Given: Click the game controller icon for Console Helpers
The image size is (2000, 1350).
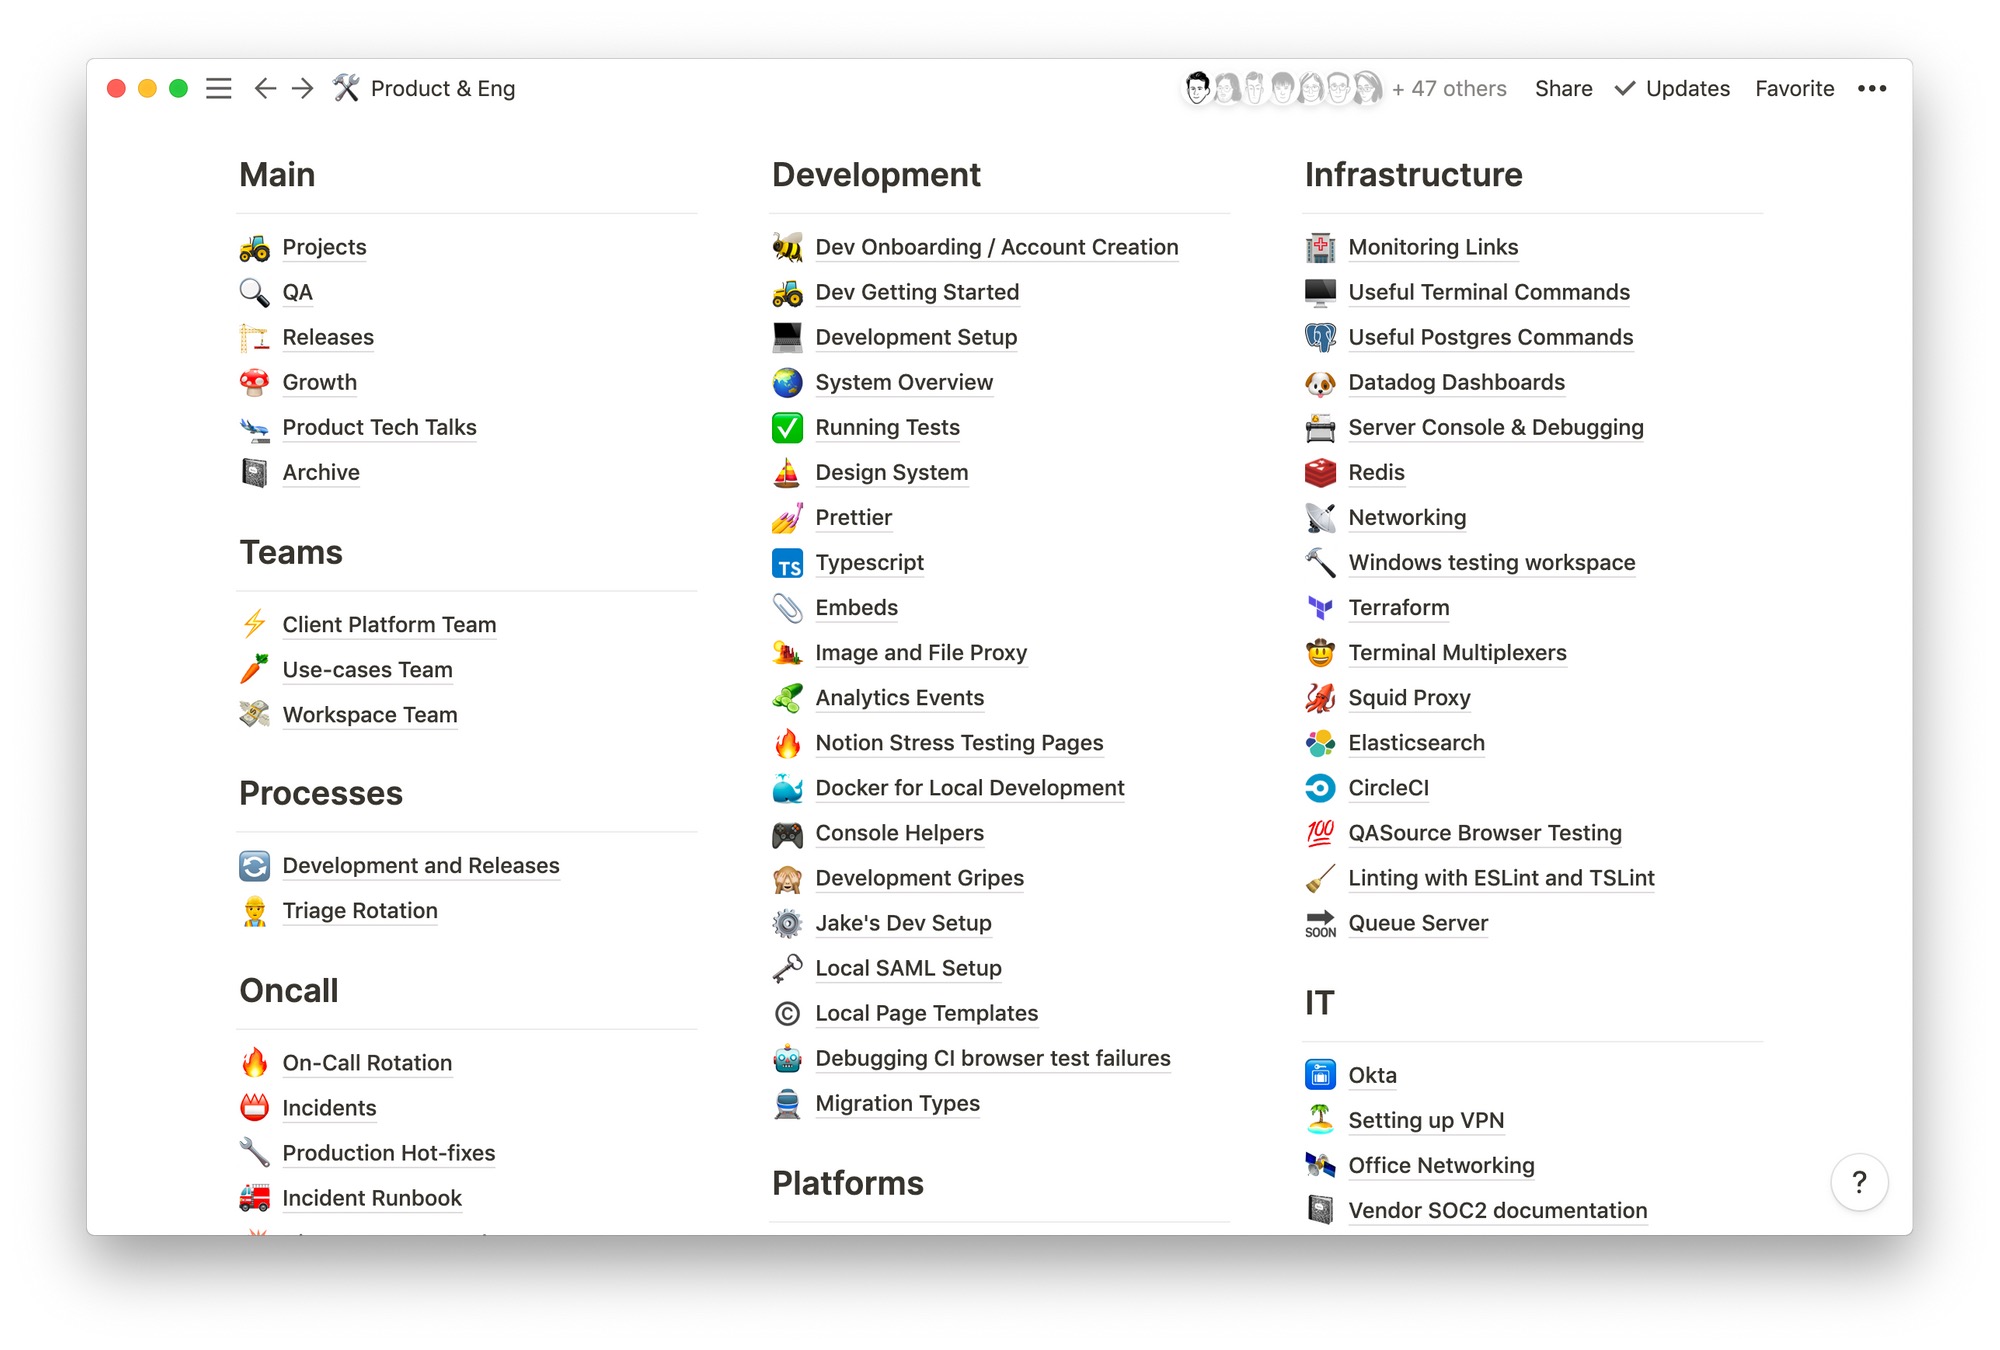Looking at the screenshot, I should 788,833.
